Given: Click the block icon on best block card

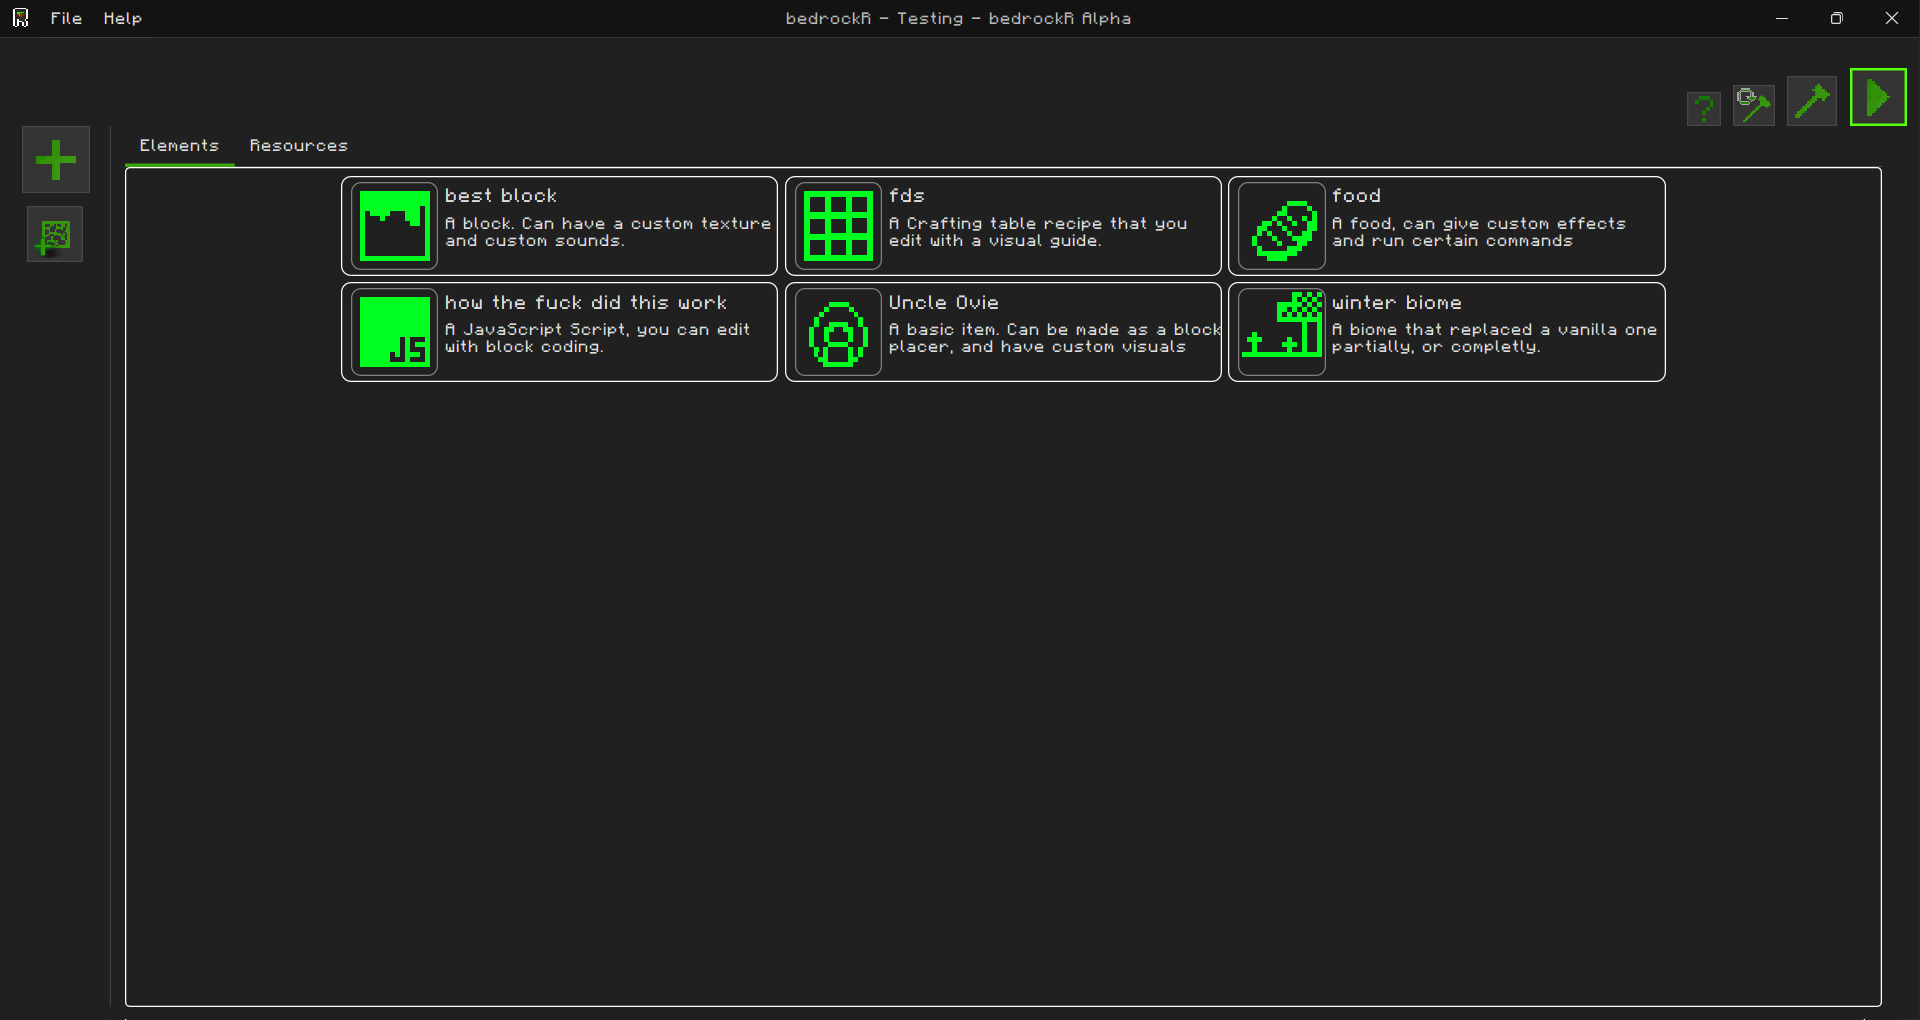Looking at the screenshot, I should click(394, 225).
